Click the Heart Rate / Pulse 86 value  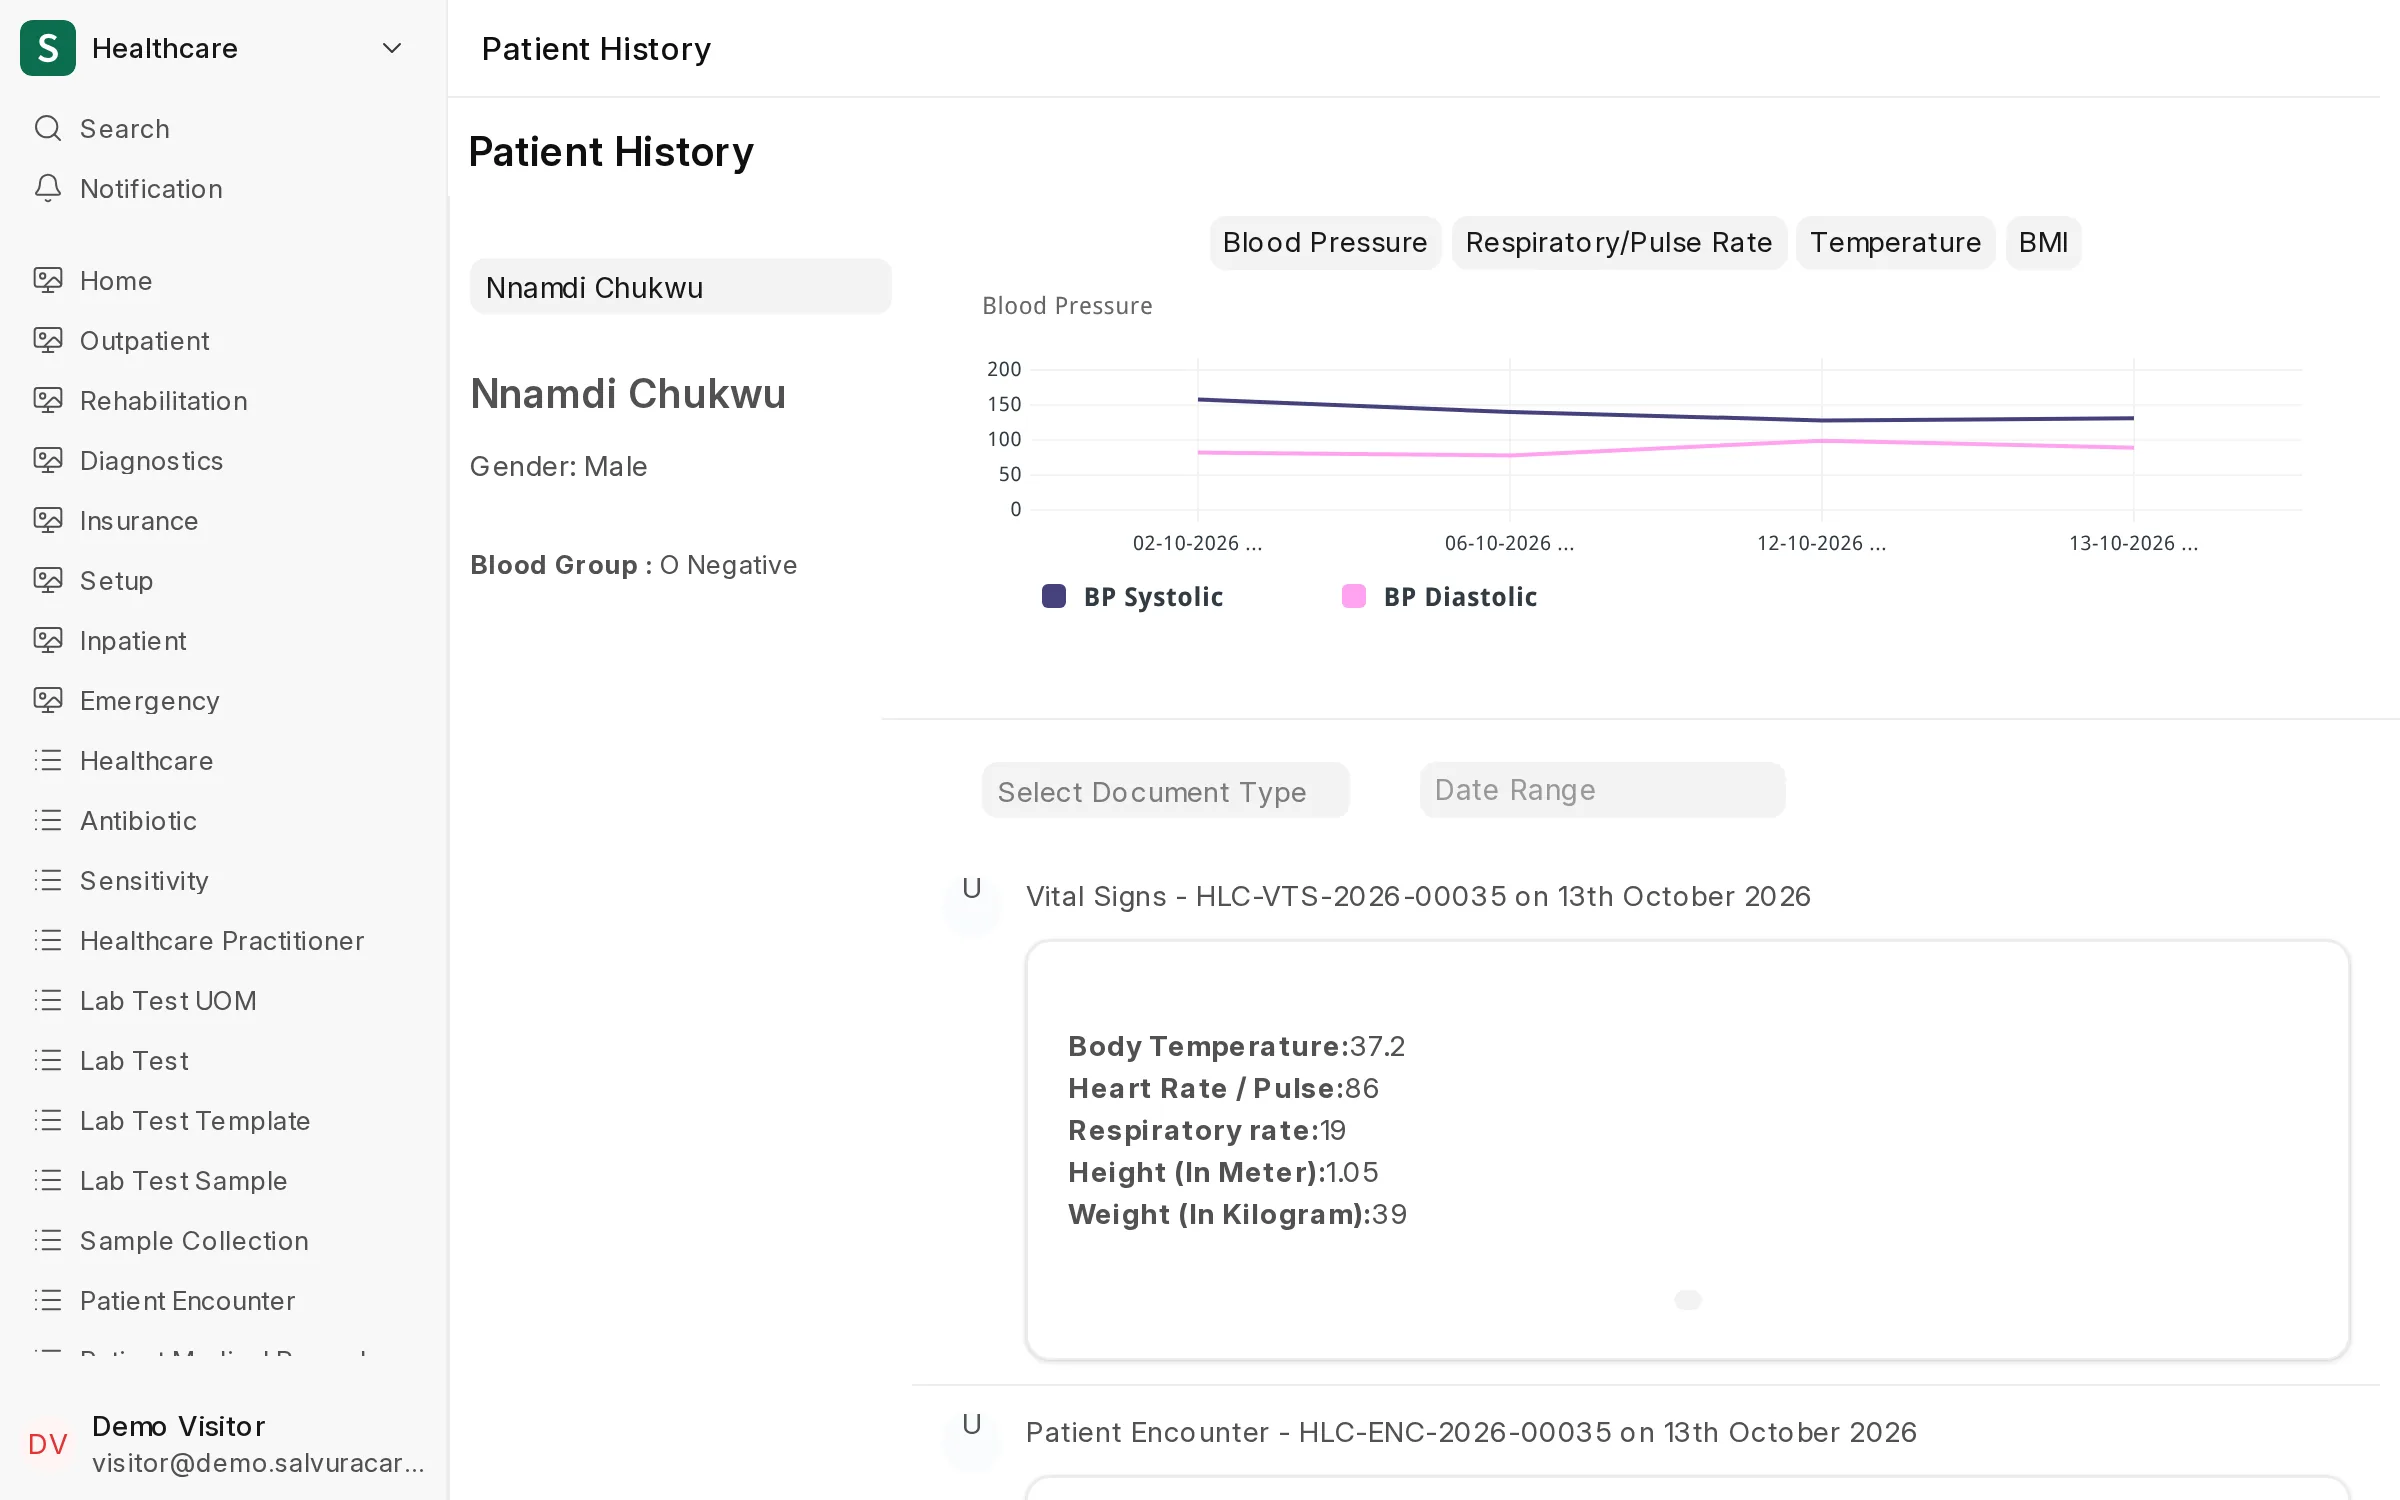[x=1361, y=1089]
